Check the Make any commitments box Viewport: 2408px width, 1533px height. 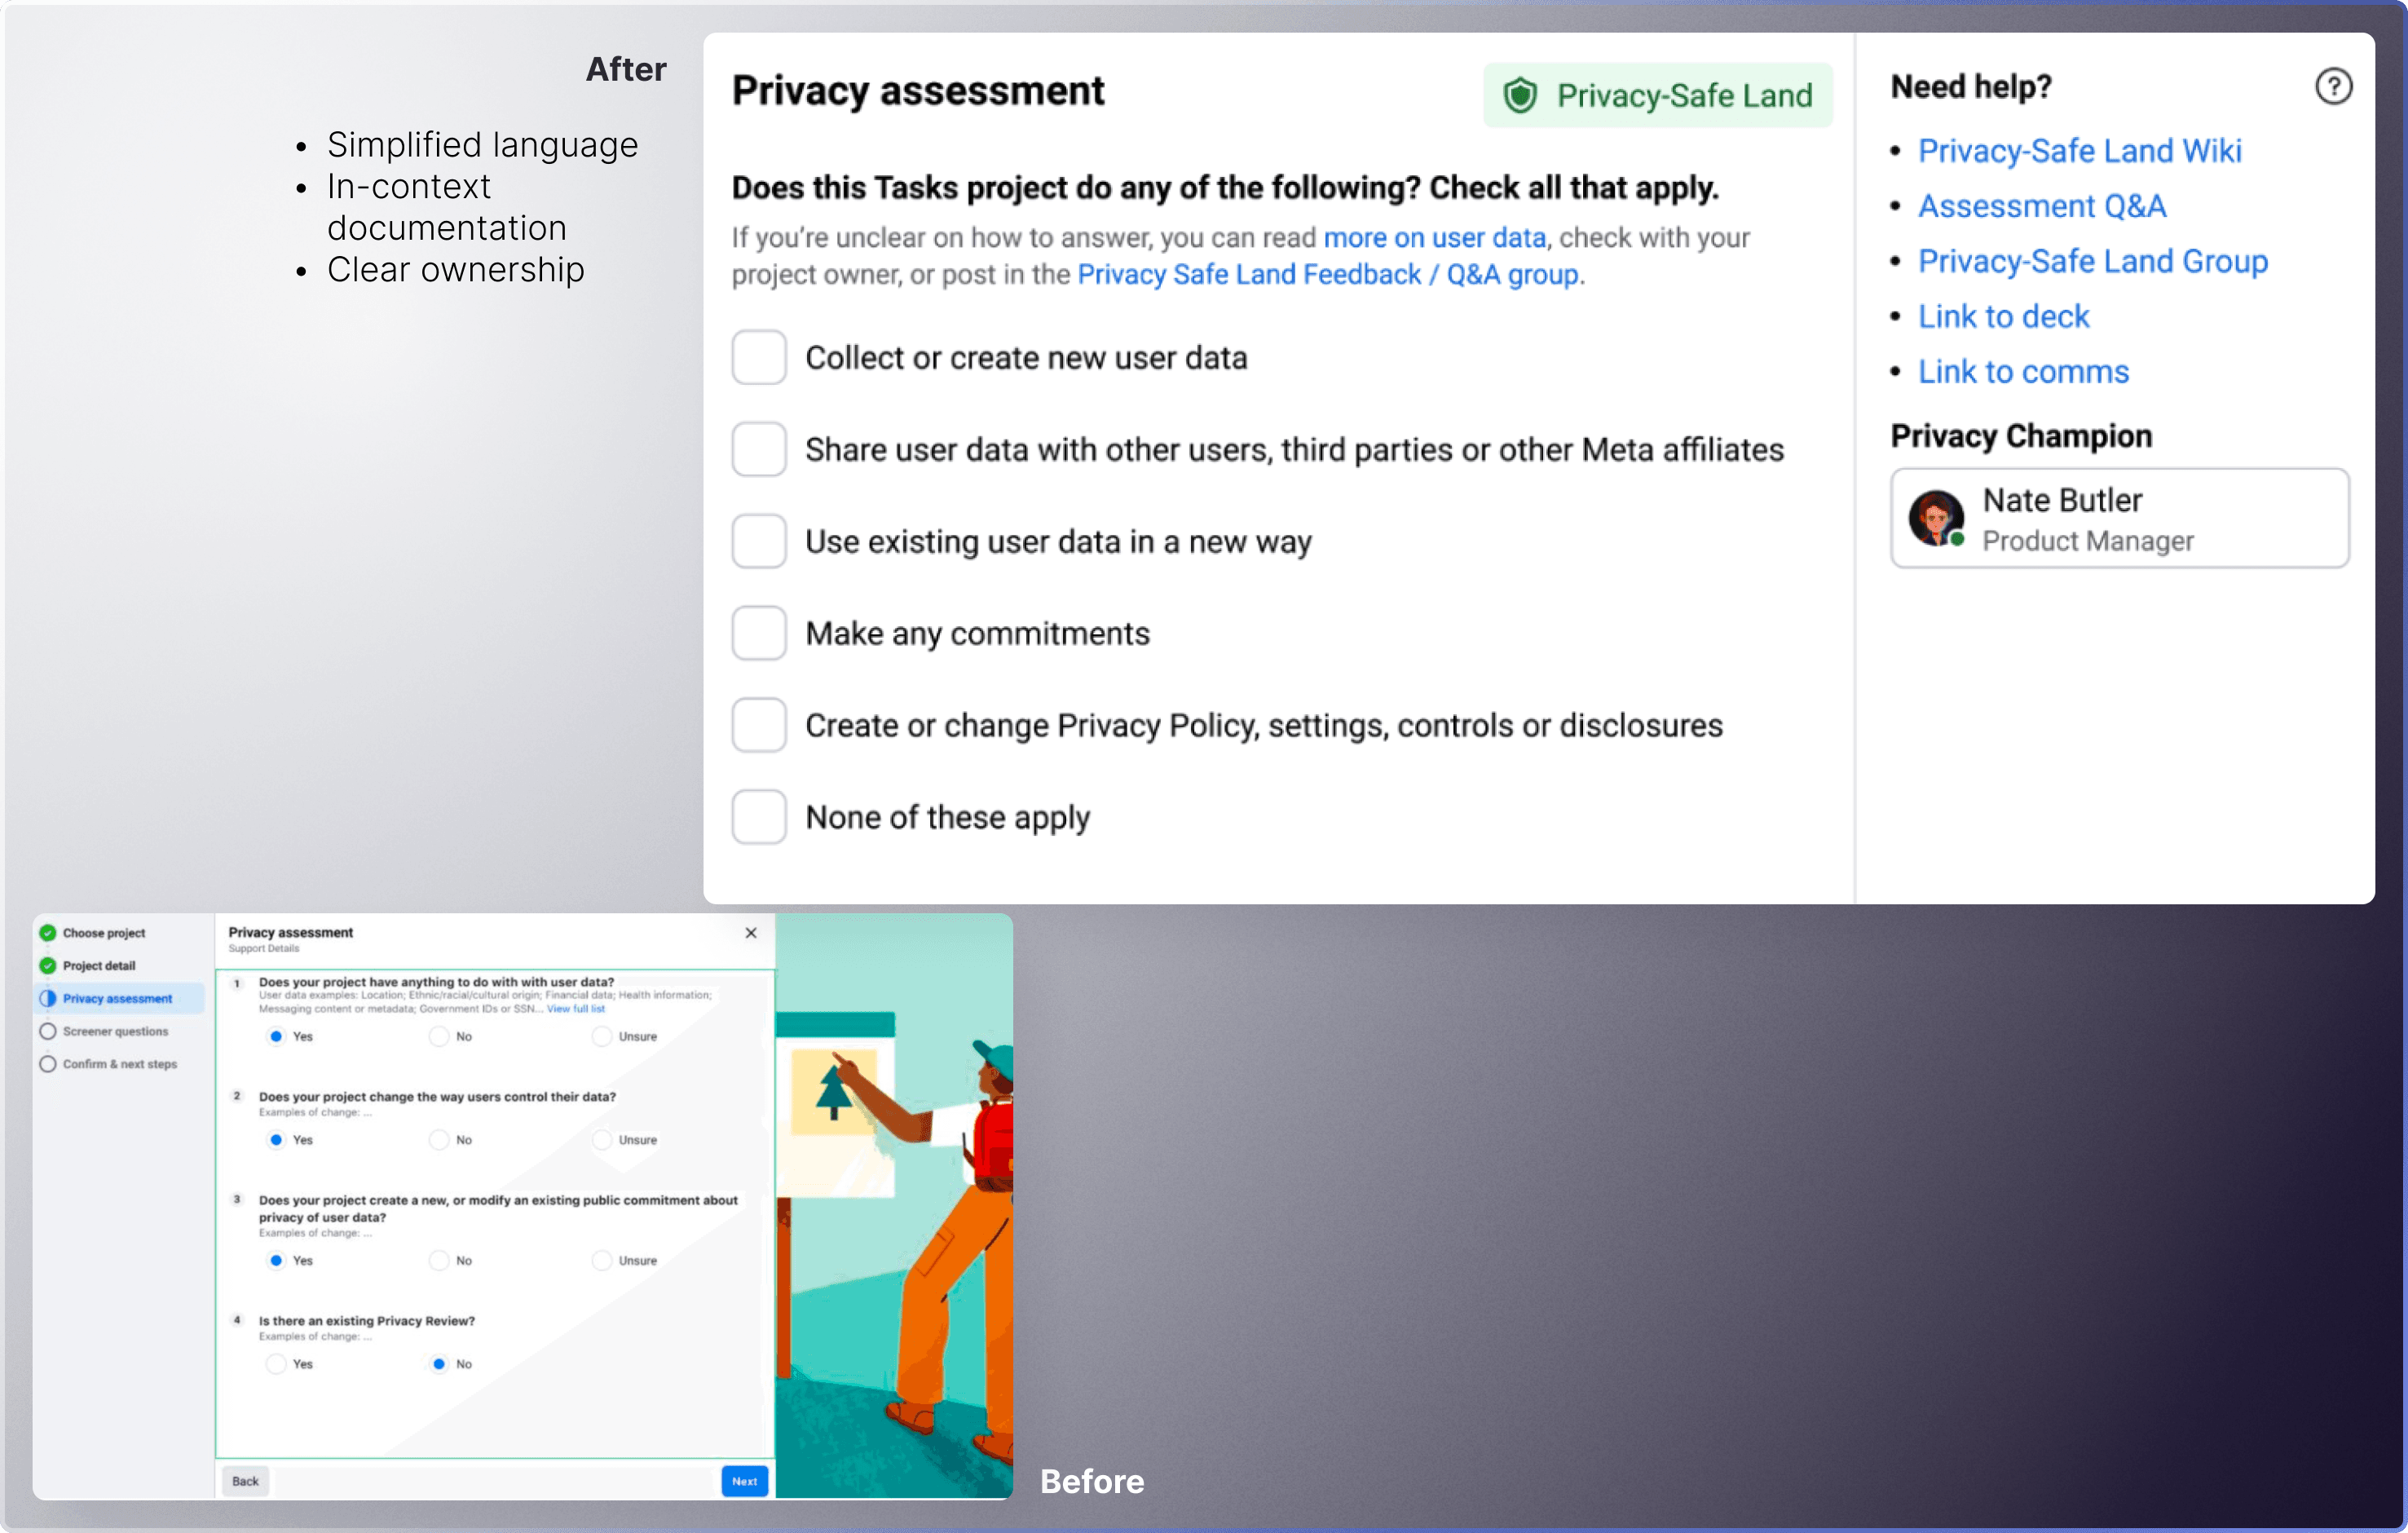click(759, 634)
